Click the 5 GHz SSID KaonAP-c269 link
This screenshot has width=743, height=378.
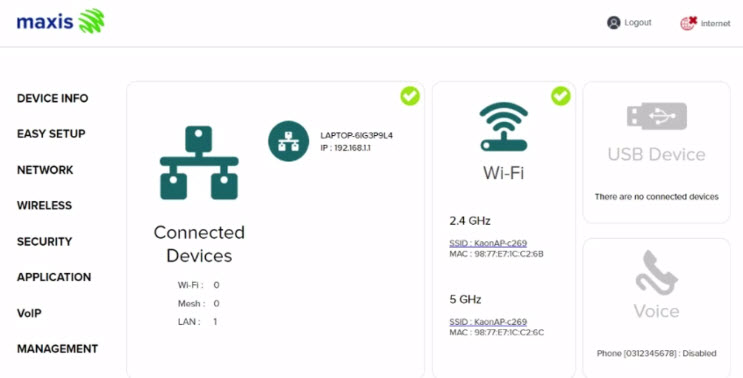(x=488, y=322)
